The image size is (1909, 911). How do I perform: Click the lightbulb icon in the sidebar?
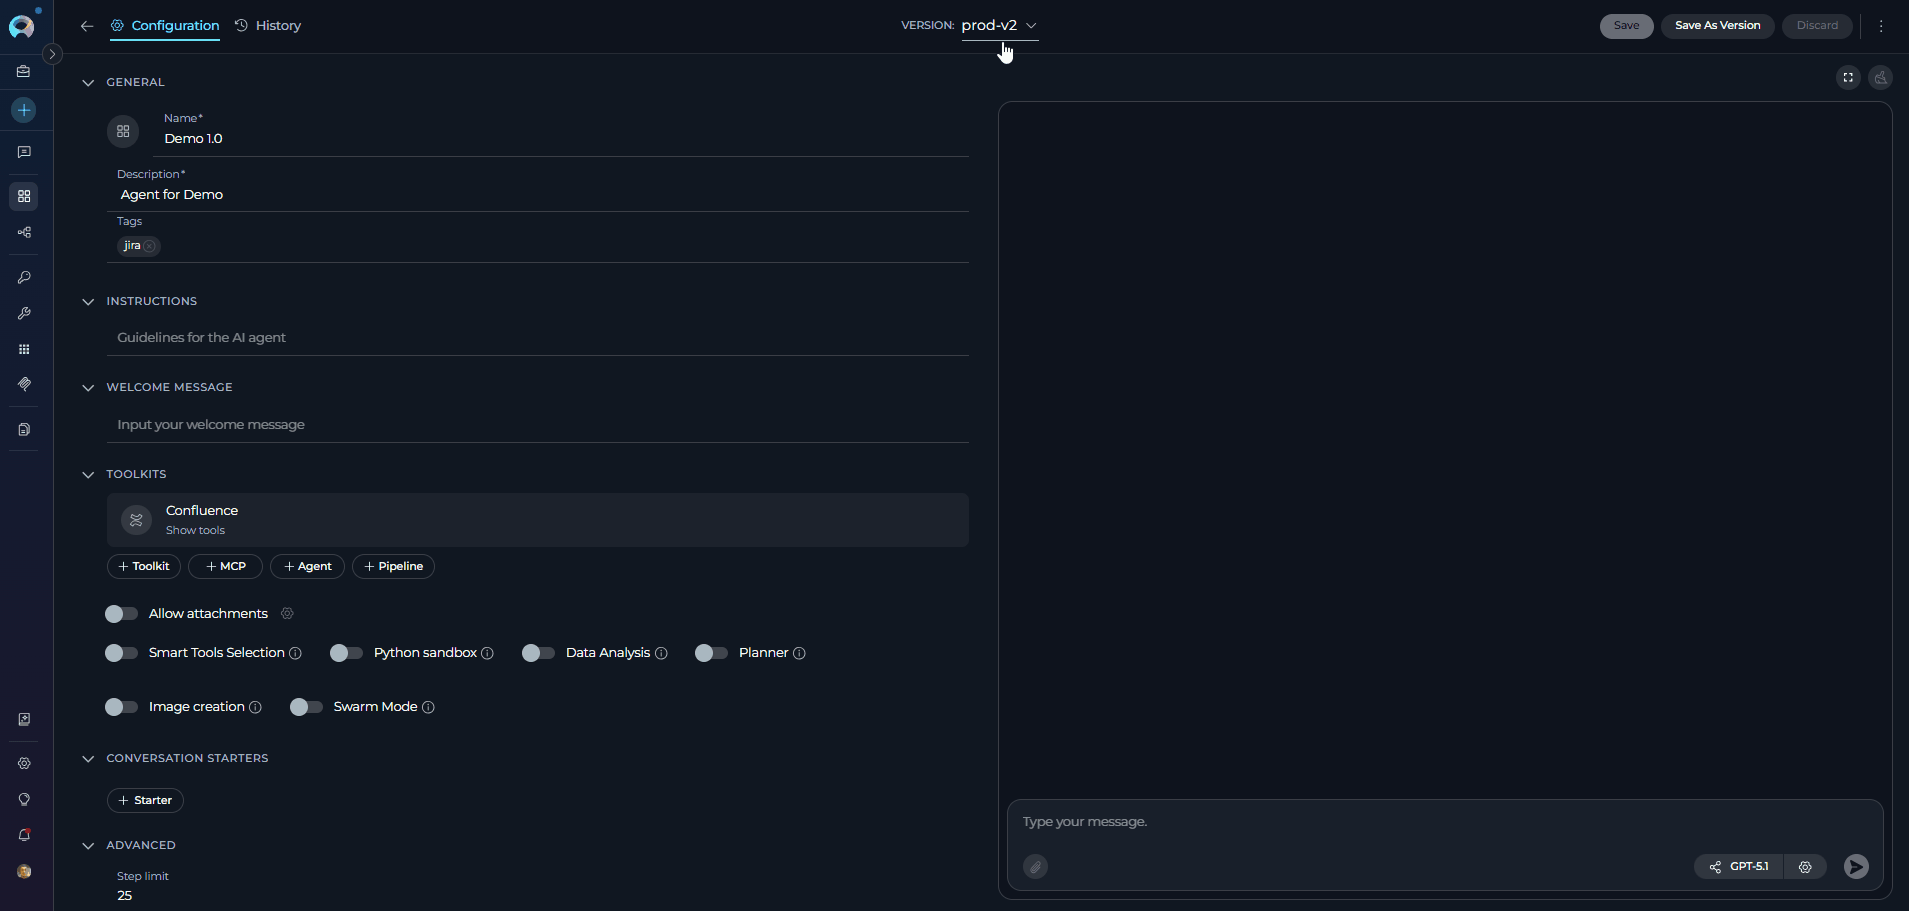(x=24, y=799)
